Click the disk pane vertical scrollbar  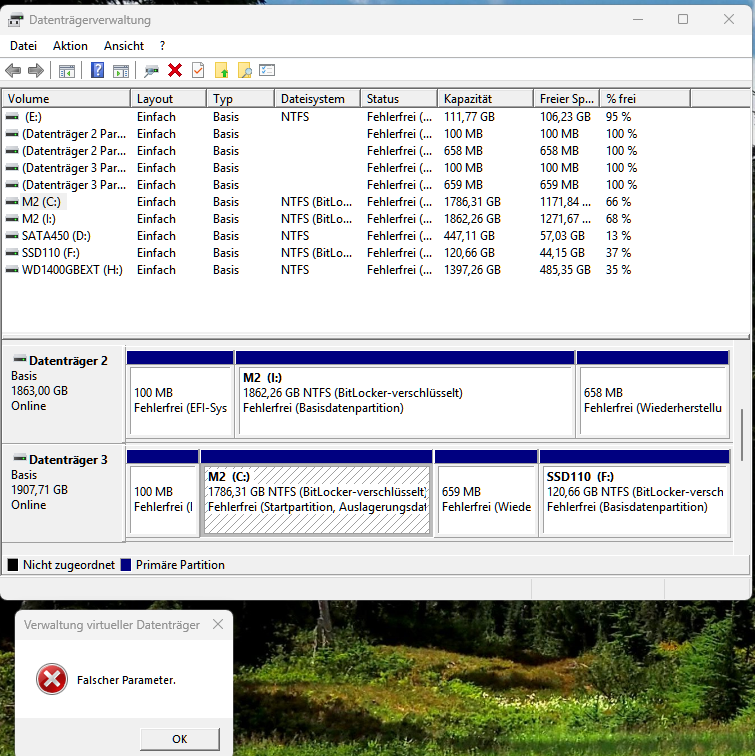point(742,434)
